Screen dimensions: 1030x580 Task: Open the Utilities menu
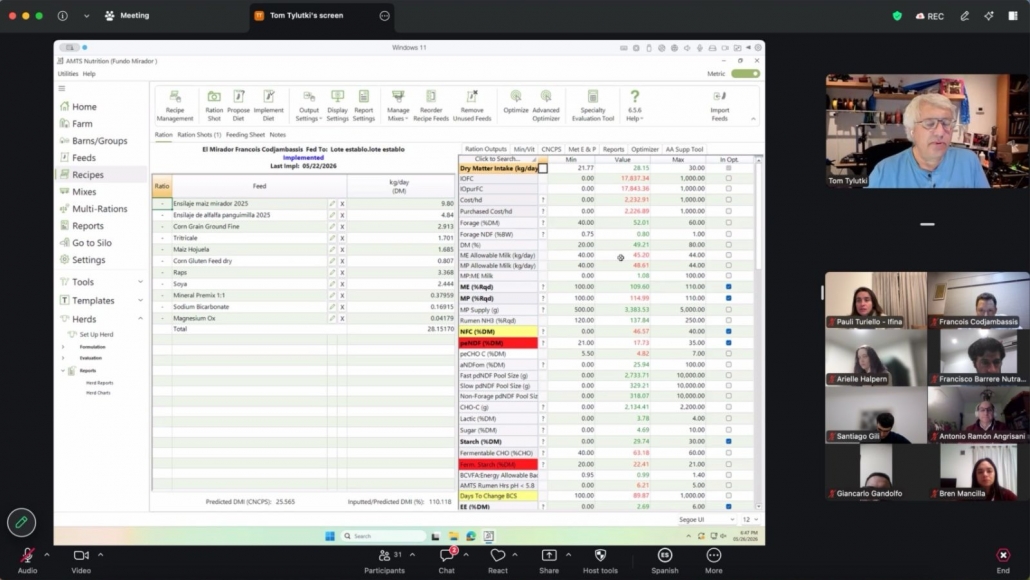68,74
